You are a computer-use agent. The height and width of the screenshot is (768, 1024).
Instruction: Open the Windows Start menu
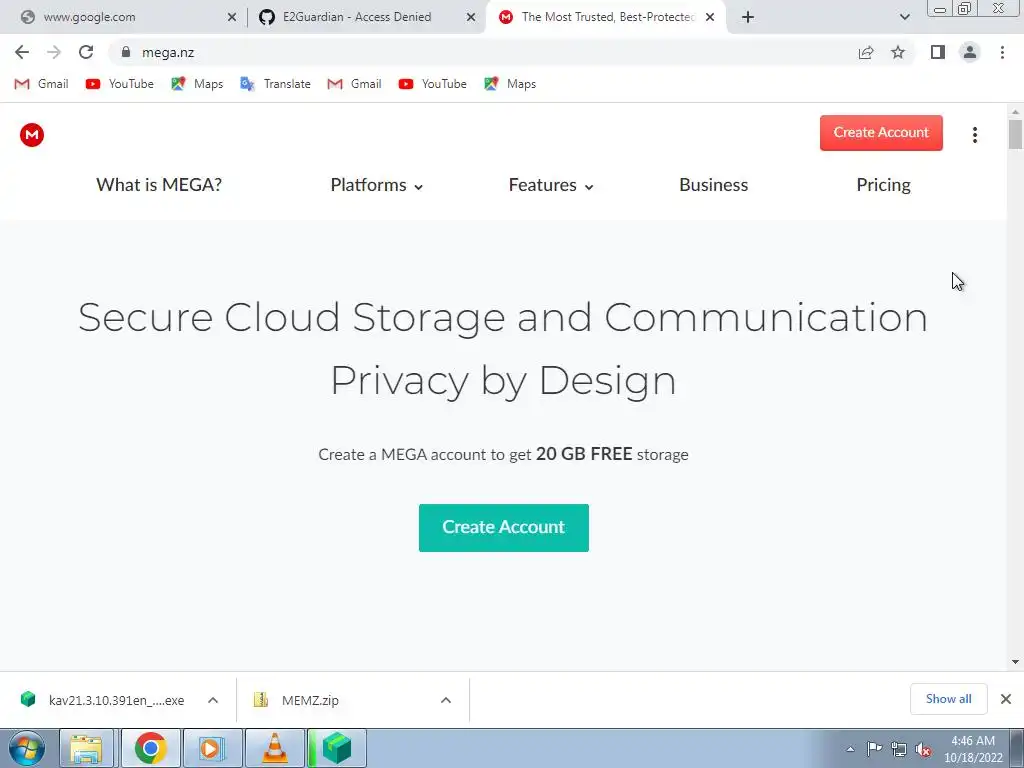coord(27,748)
